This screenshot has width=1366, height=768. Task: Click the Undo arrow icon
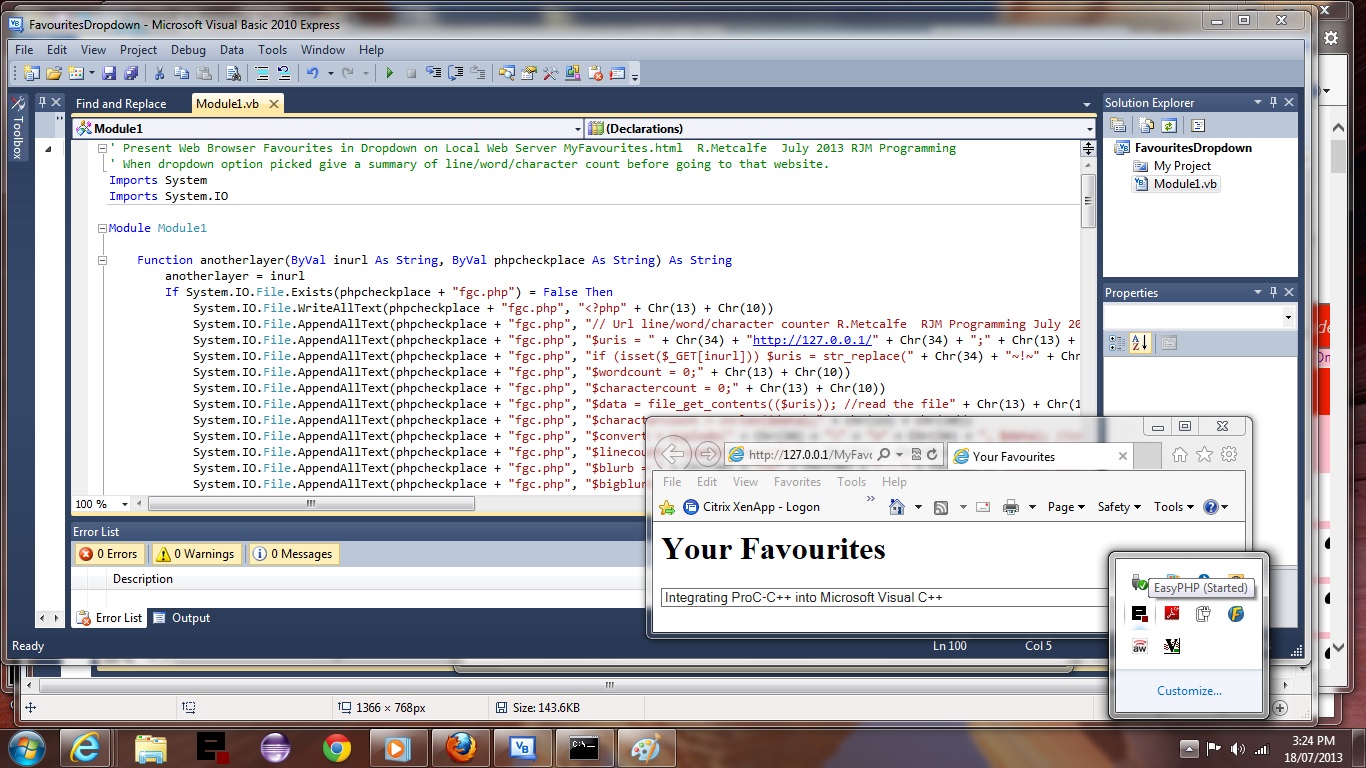tap(312, 73)
